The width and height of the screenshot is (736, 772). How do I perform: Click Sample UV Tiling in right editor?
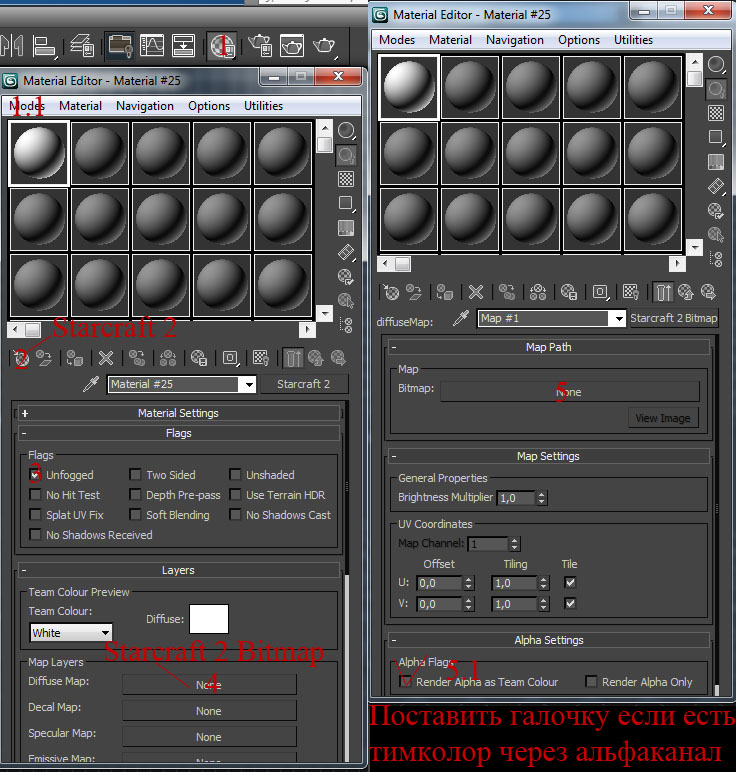[716, 137]
